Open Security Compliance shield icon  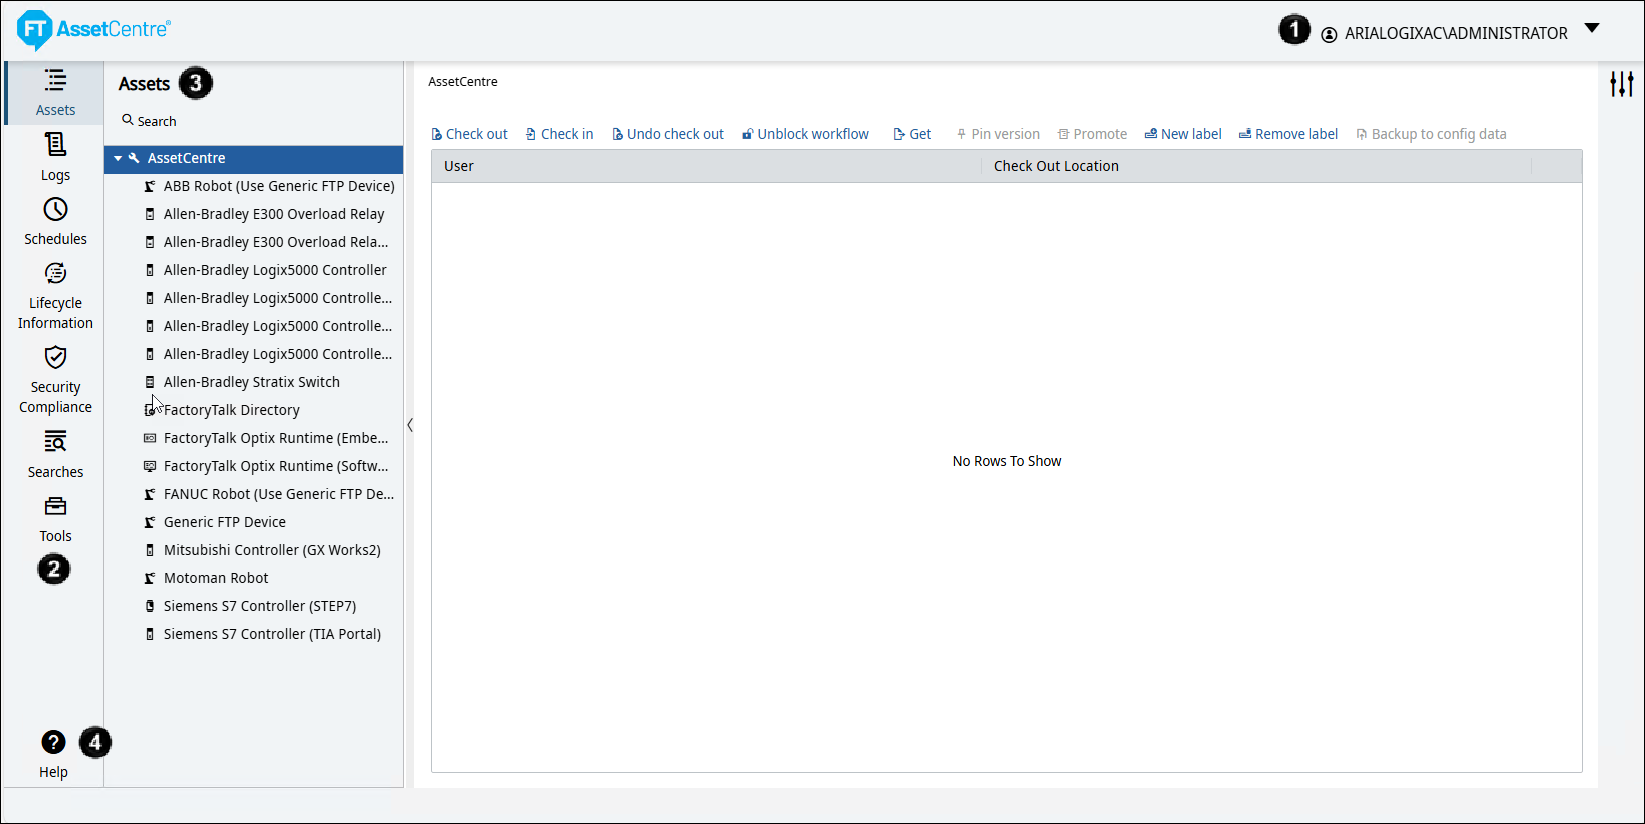coord(55,358)
